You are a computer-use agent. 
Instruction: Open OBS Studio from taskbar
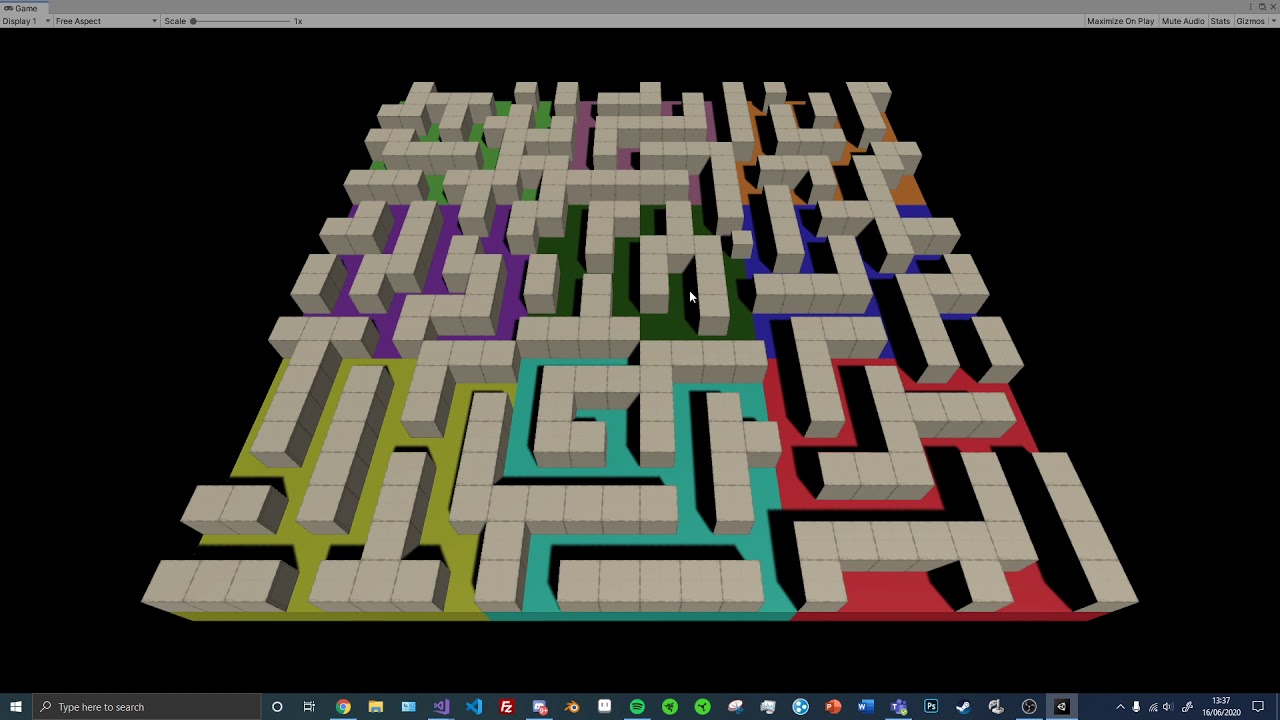pyautogui.click(x=1029, y=707)
